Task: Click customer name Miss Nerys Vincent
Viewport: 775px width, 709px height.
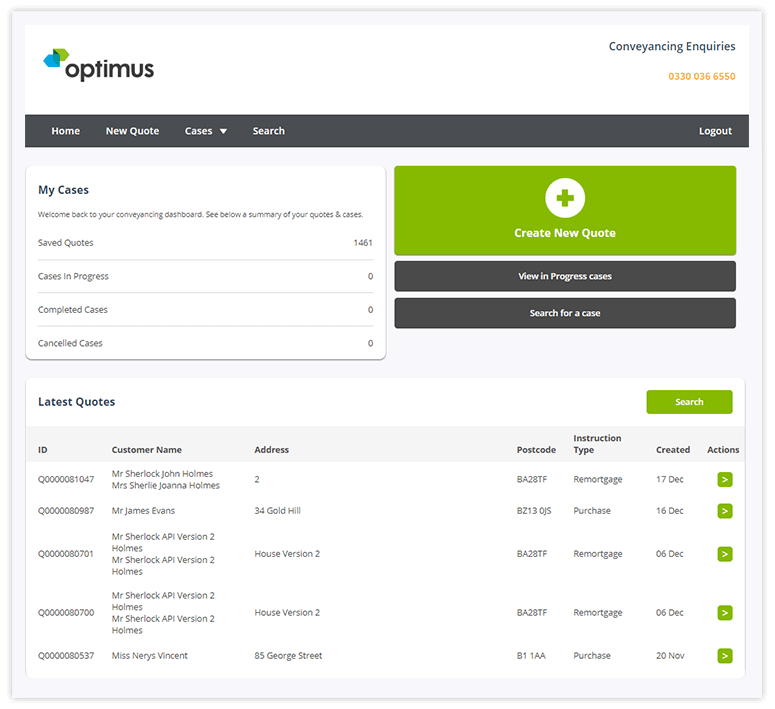Action: (x=150, y=656)
